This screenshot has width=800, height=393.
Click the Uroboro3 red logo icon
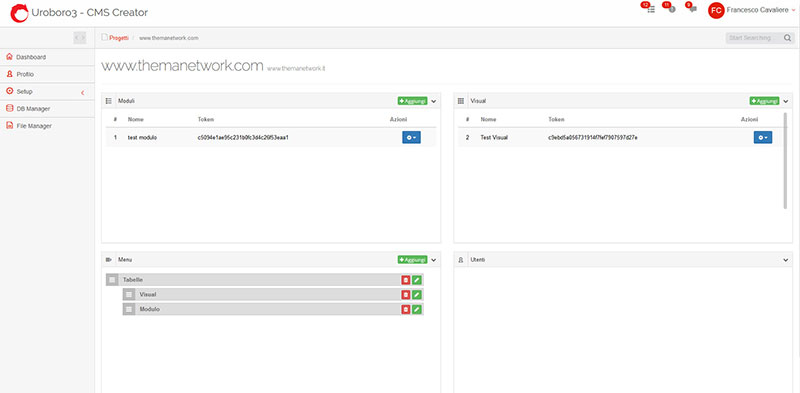tap(19, 13)
